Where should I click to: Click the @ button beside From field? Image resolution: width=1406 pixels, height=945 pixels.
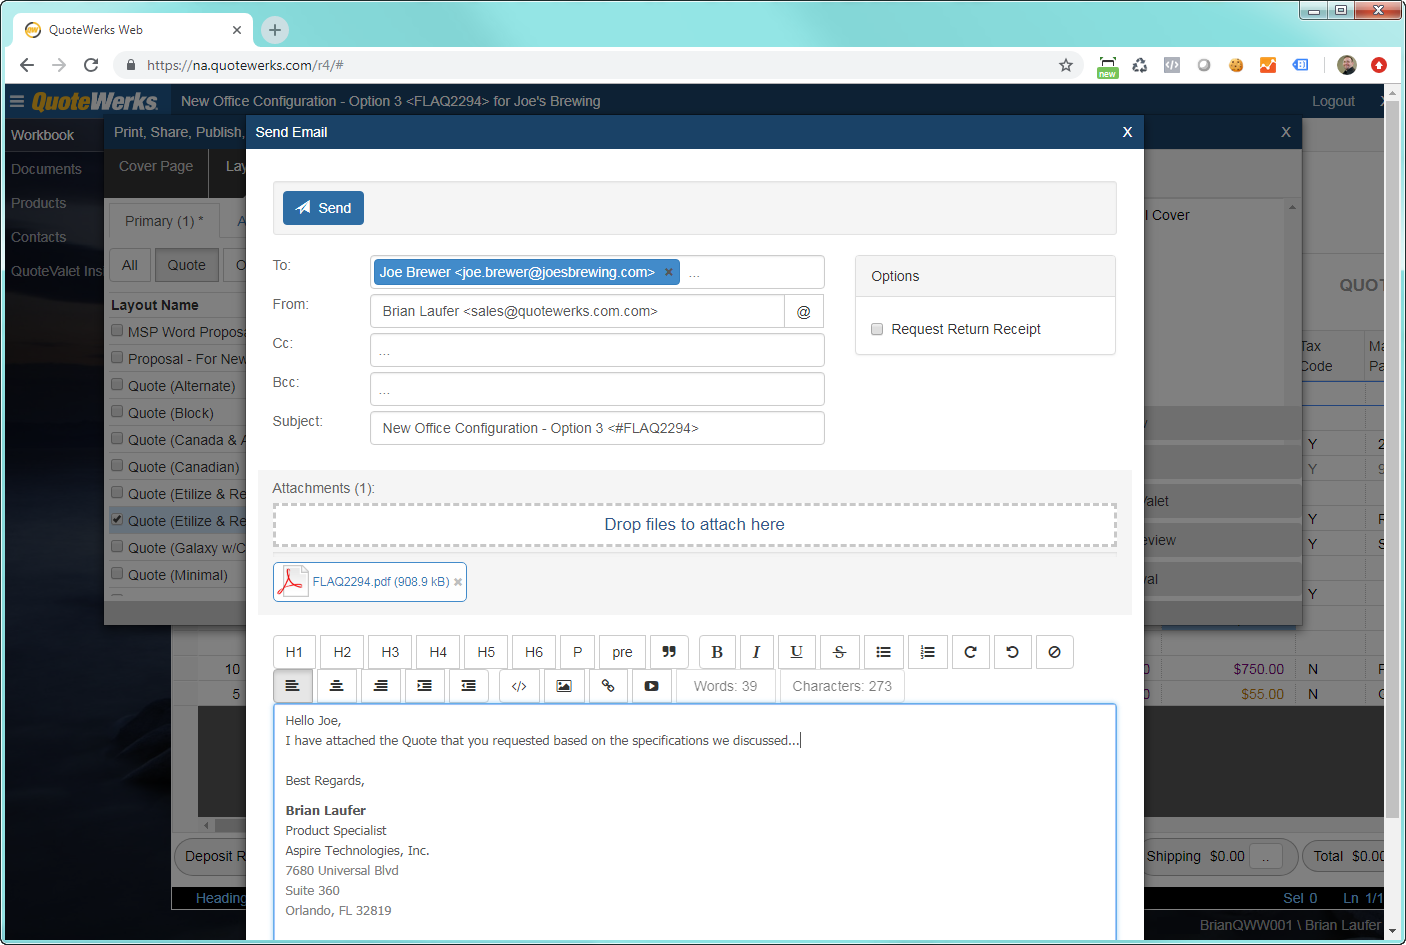(804, 311)
